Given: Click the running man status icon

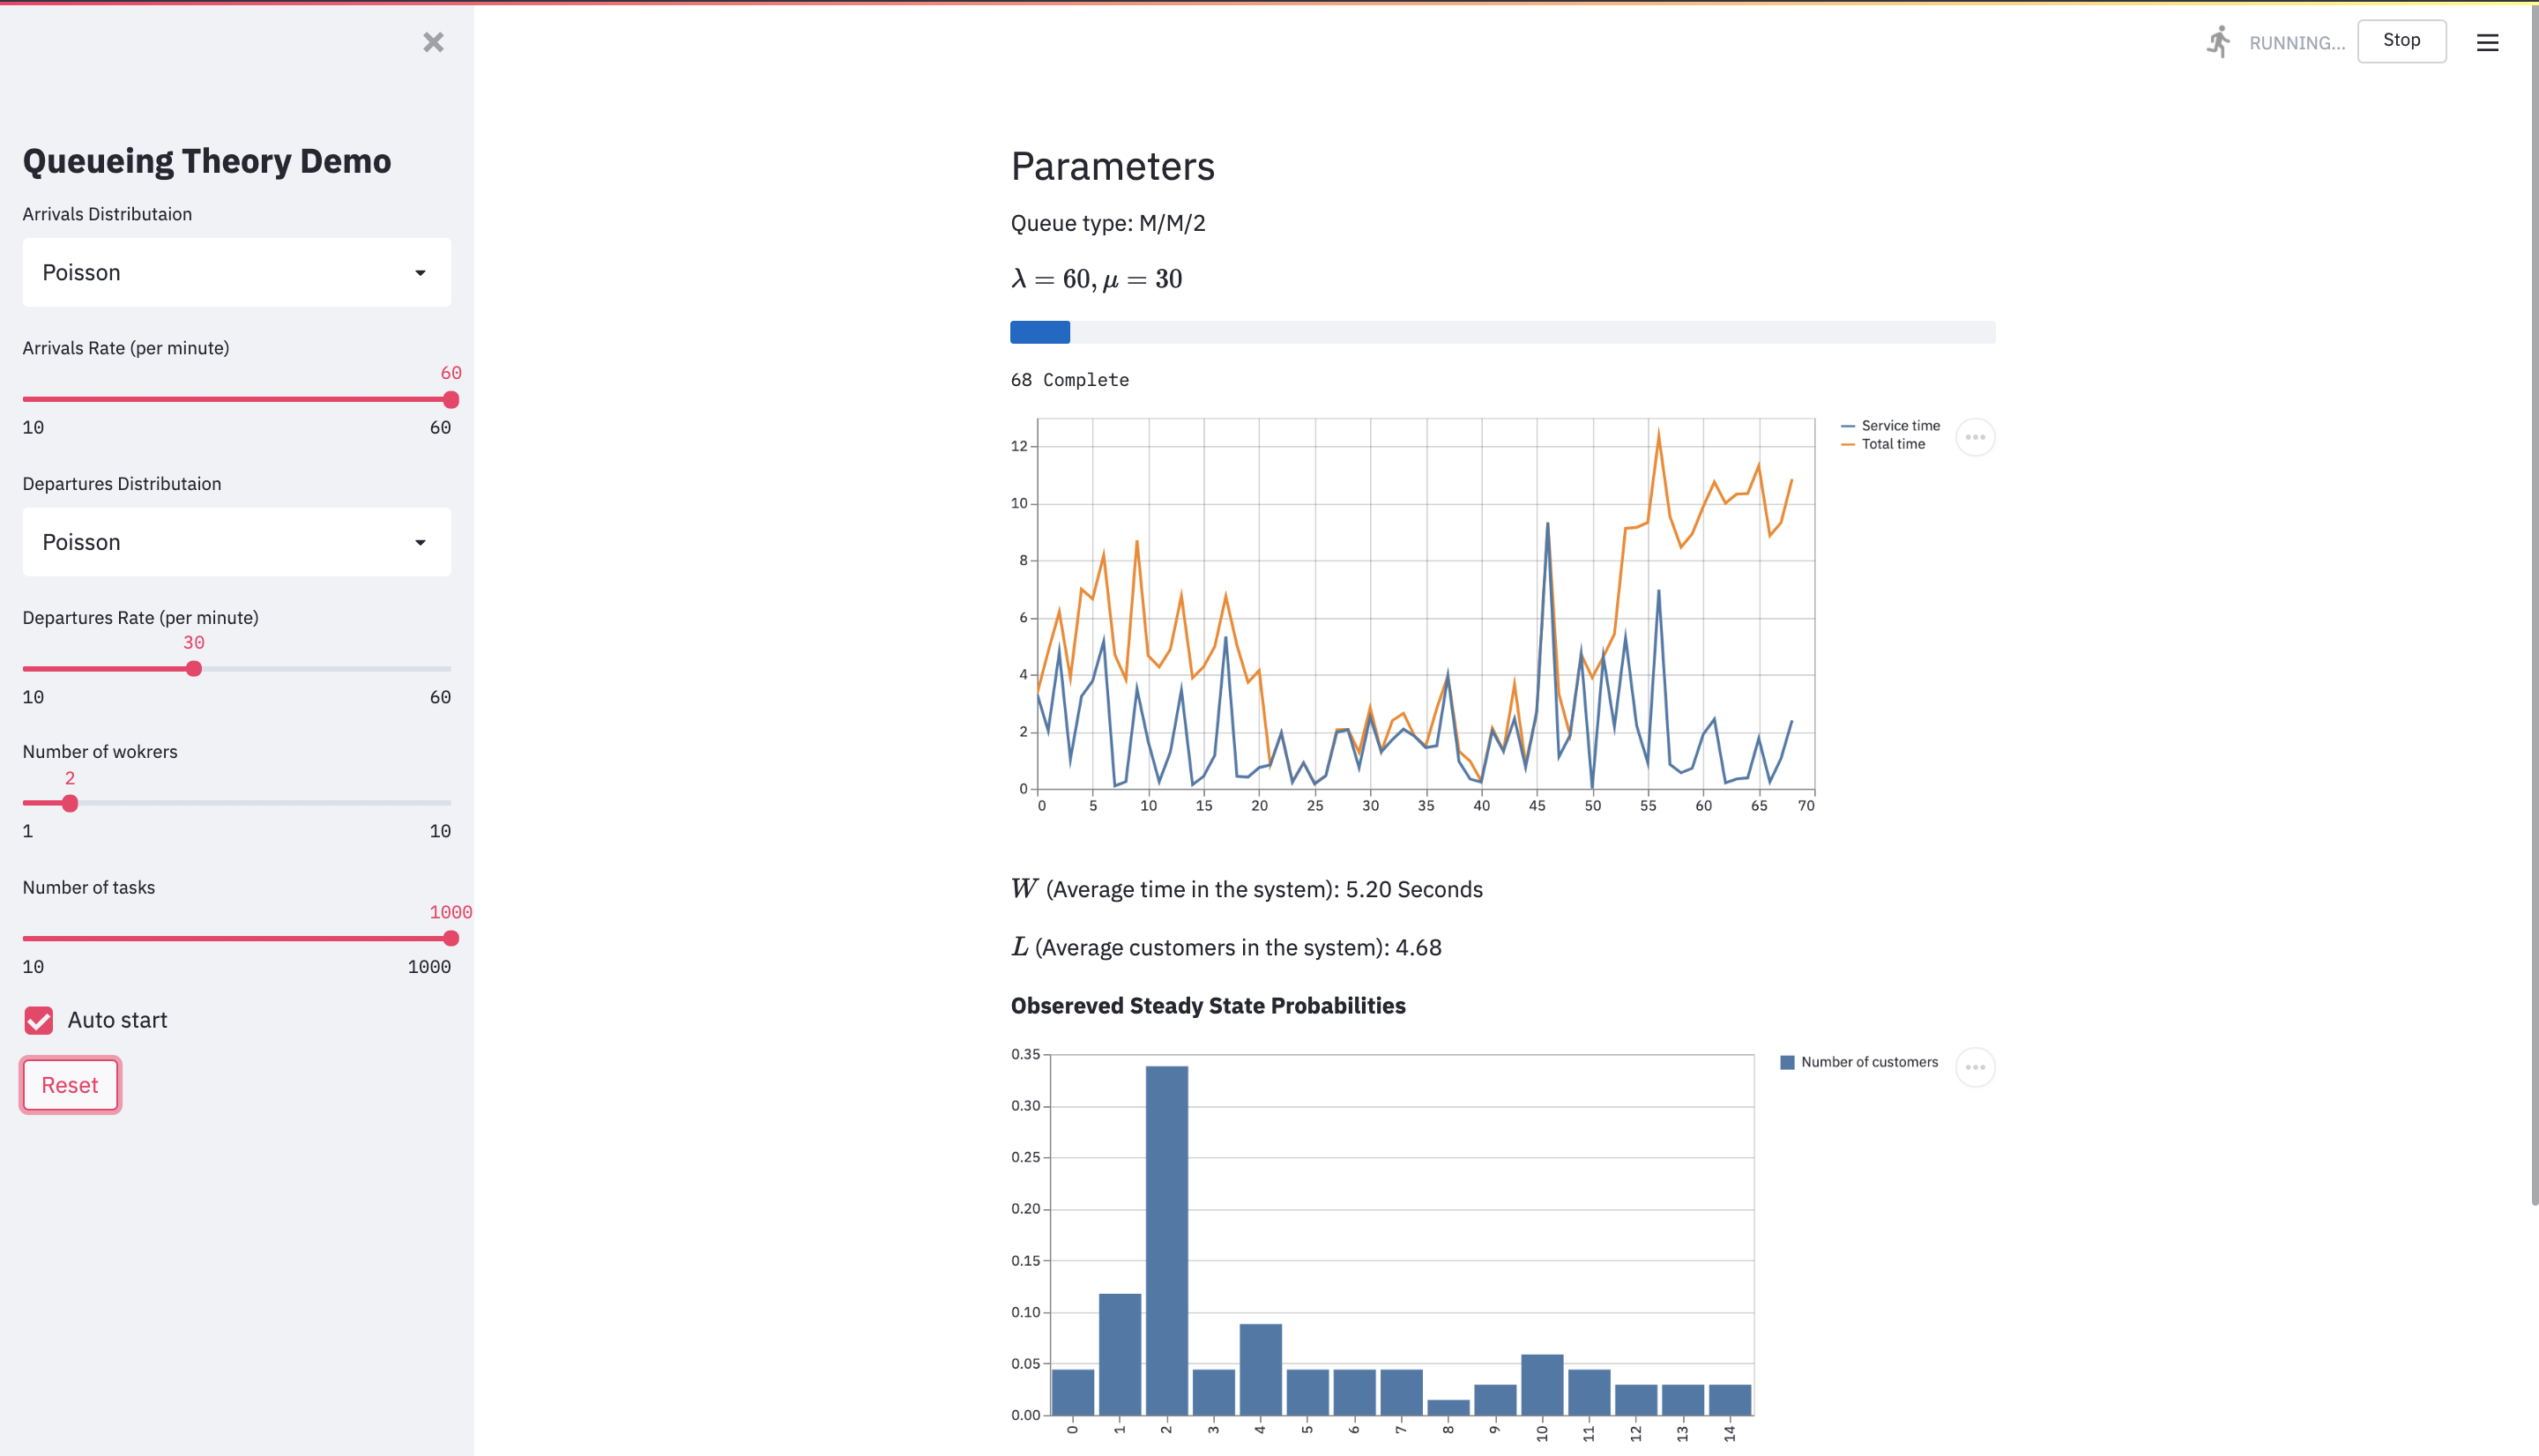Looking at the screenshot, I should tap(2219, 42).
